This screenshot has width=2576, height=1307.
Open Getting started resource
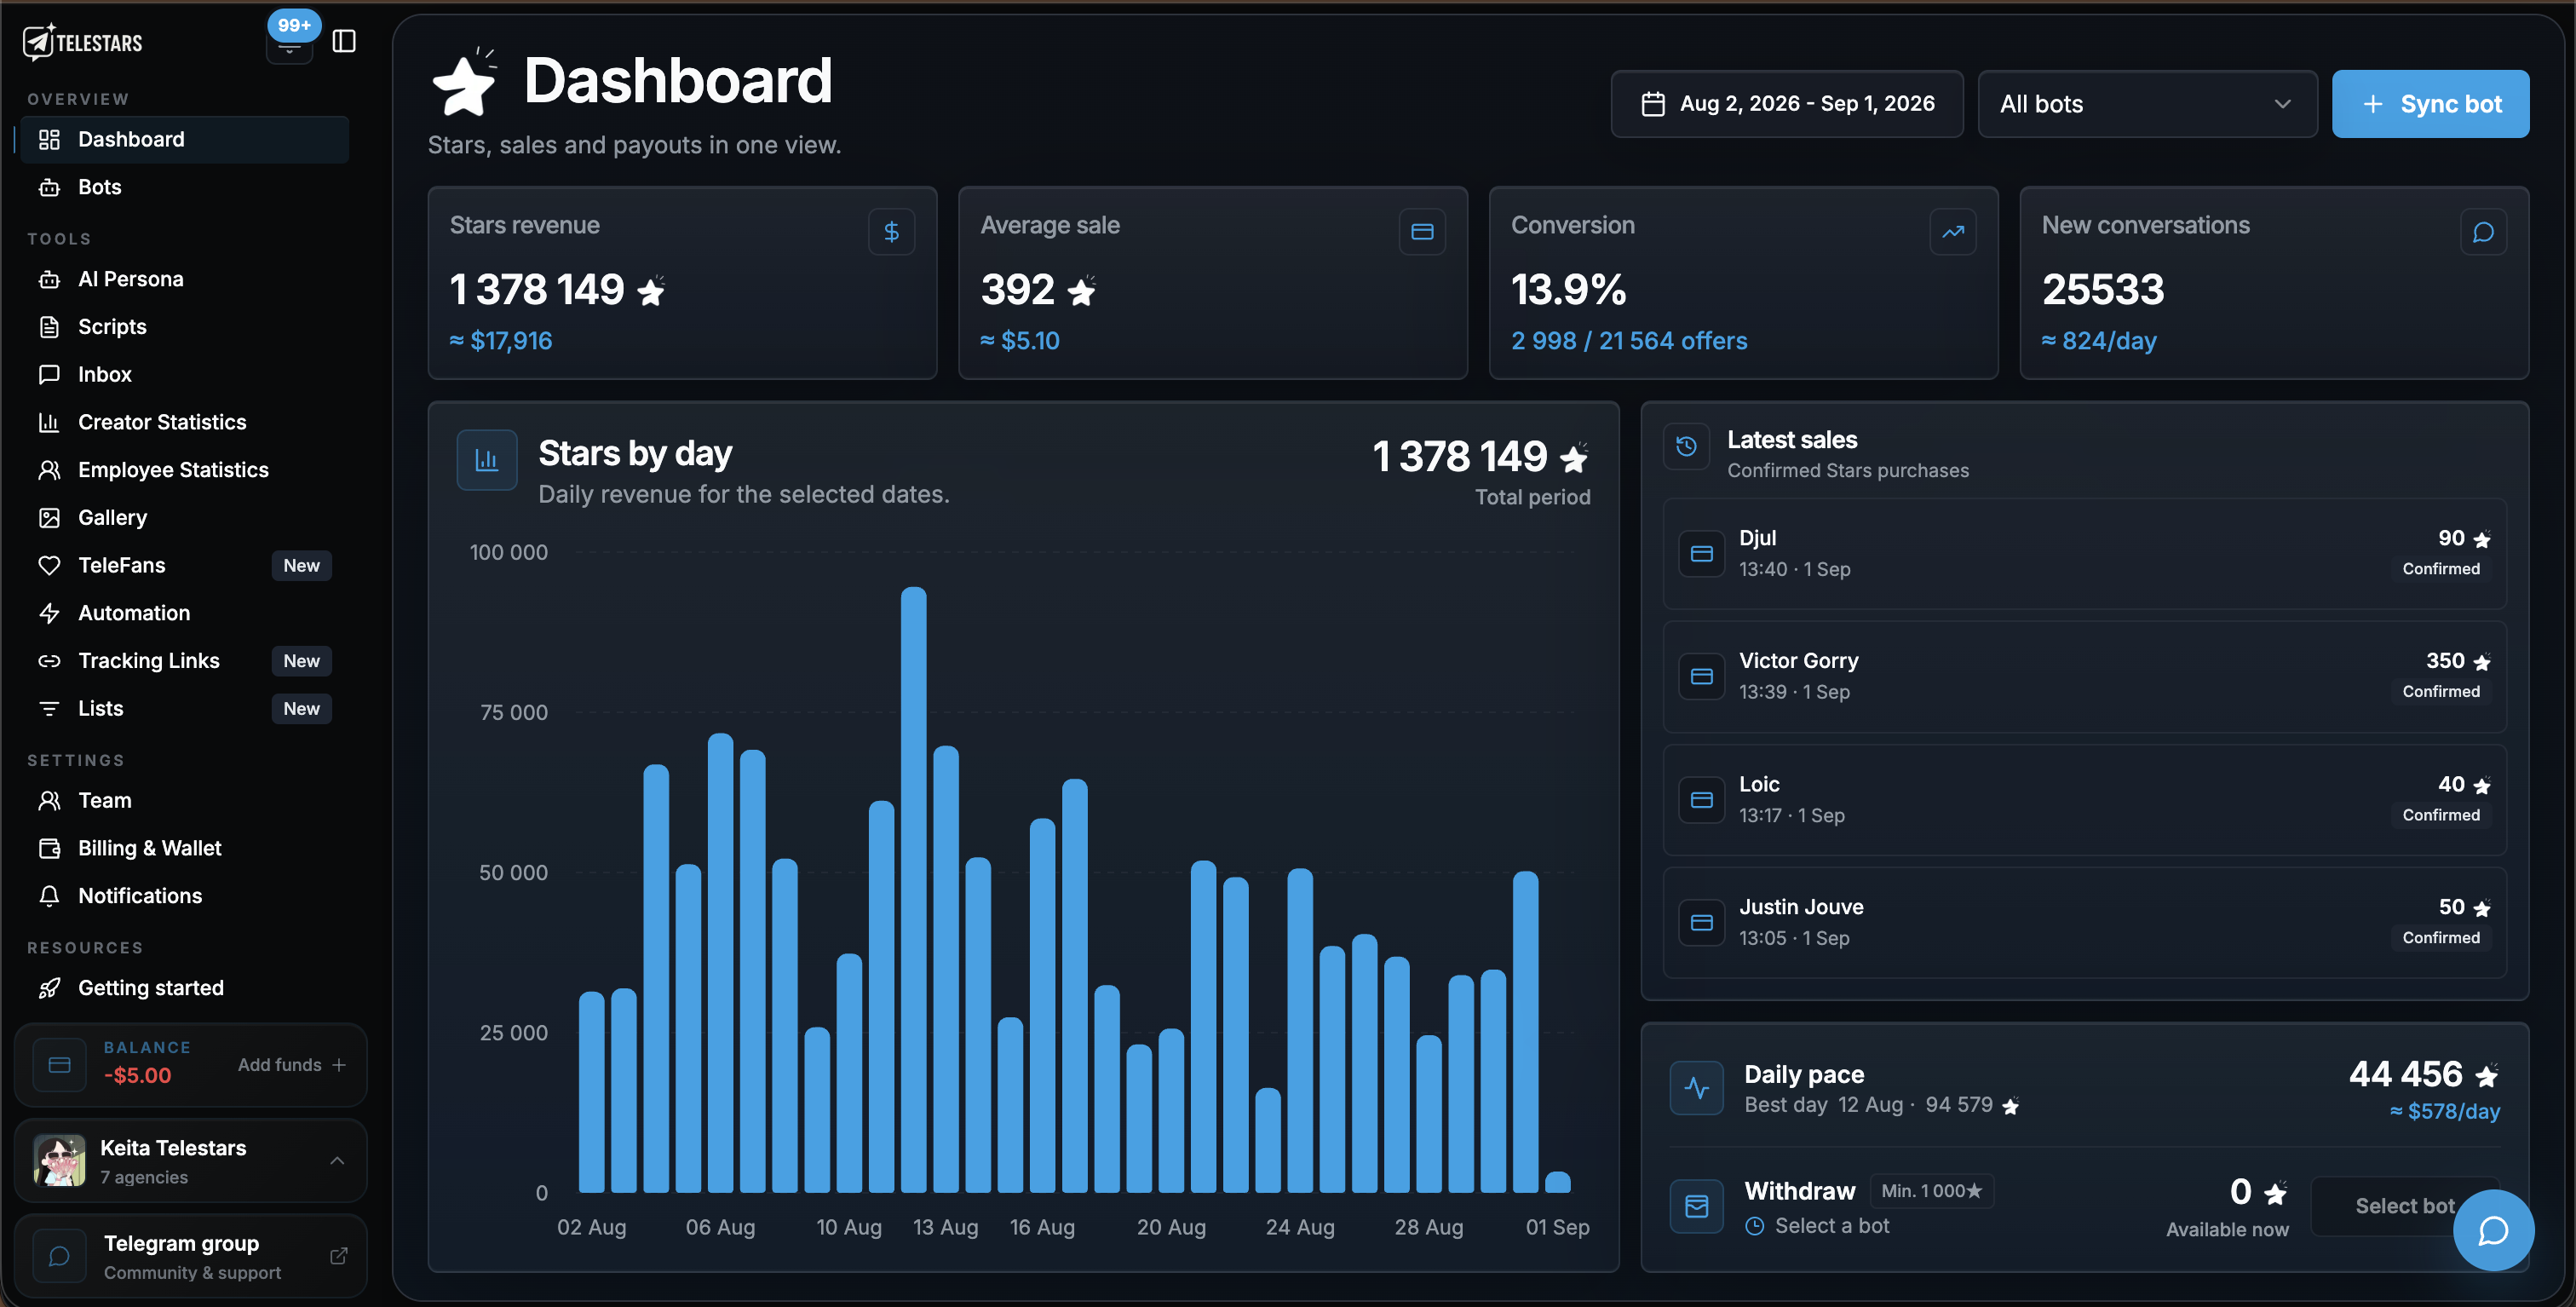click(183, 988)
